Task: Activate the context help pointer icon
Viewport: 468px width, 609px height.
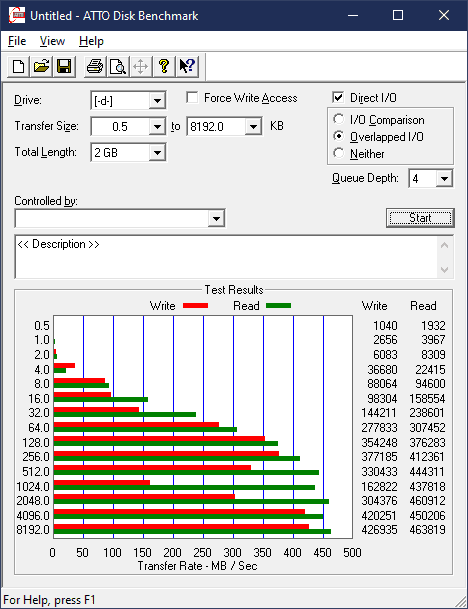Action: pyautogui.click(x=187, y=66)
